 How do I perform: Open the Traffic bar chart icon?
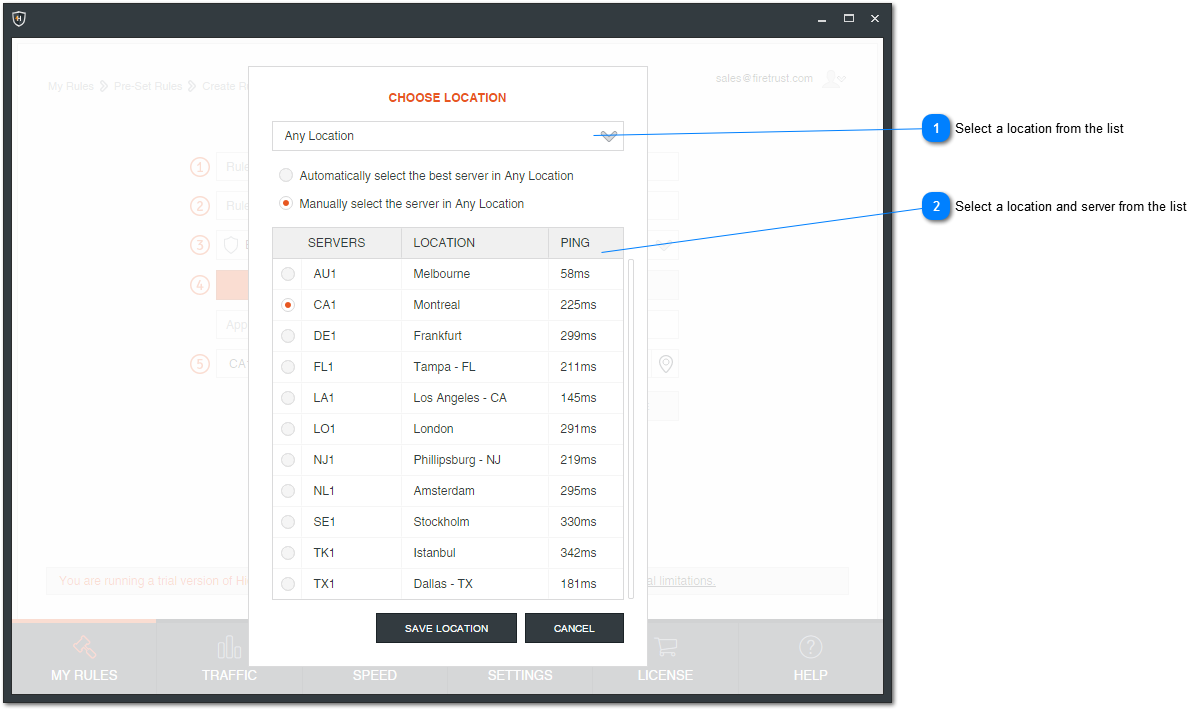[229, 647]
